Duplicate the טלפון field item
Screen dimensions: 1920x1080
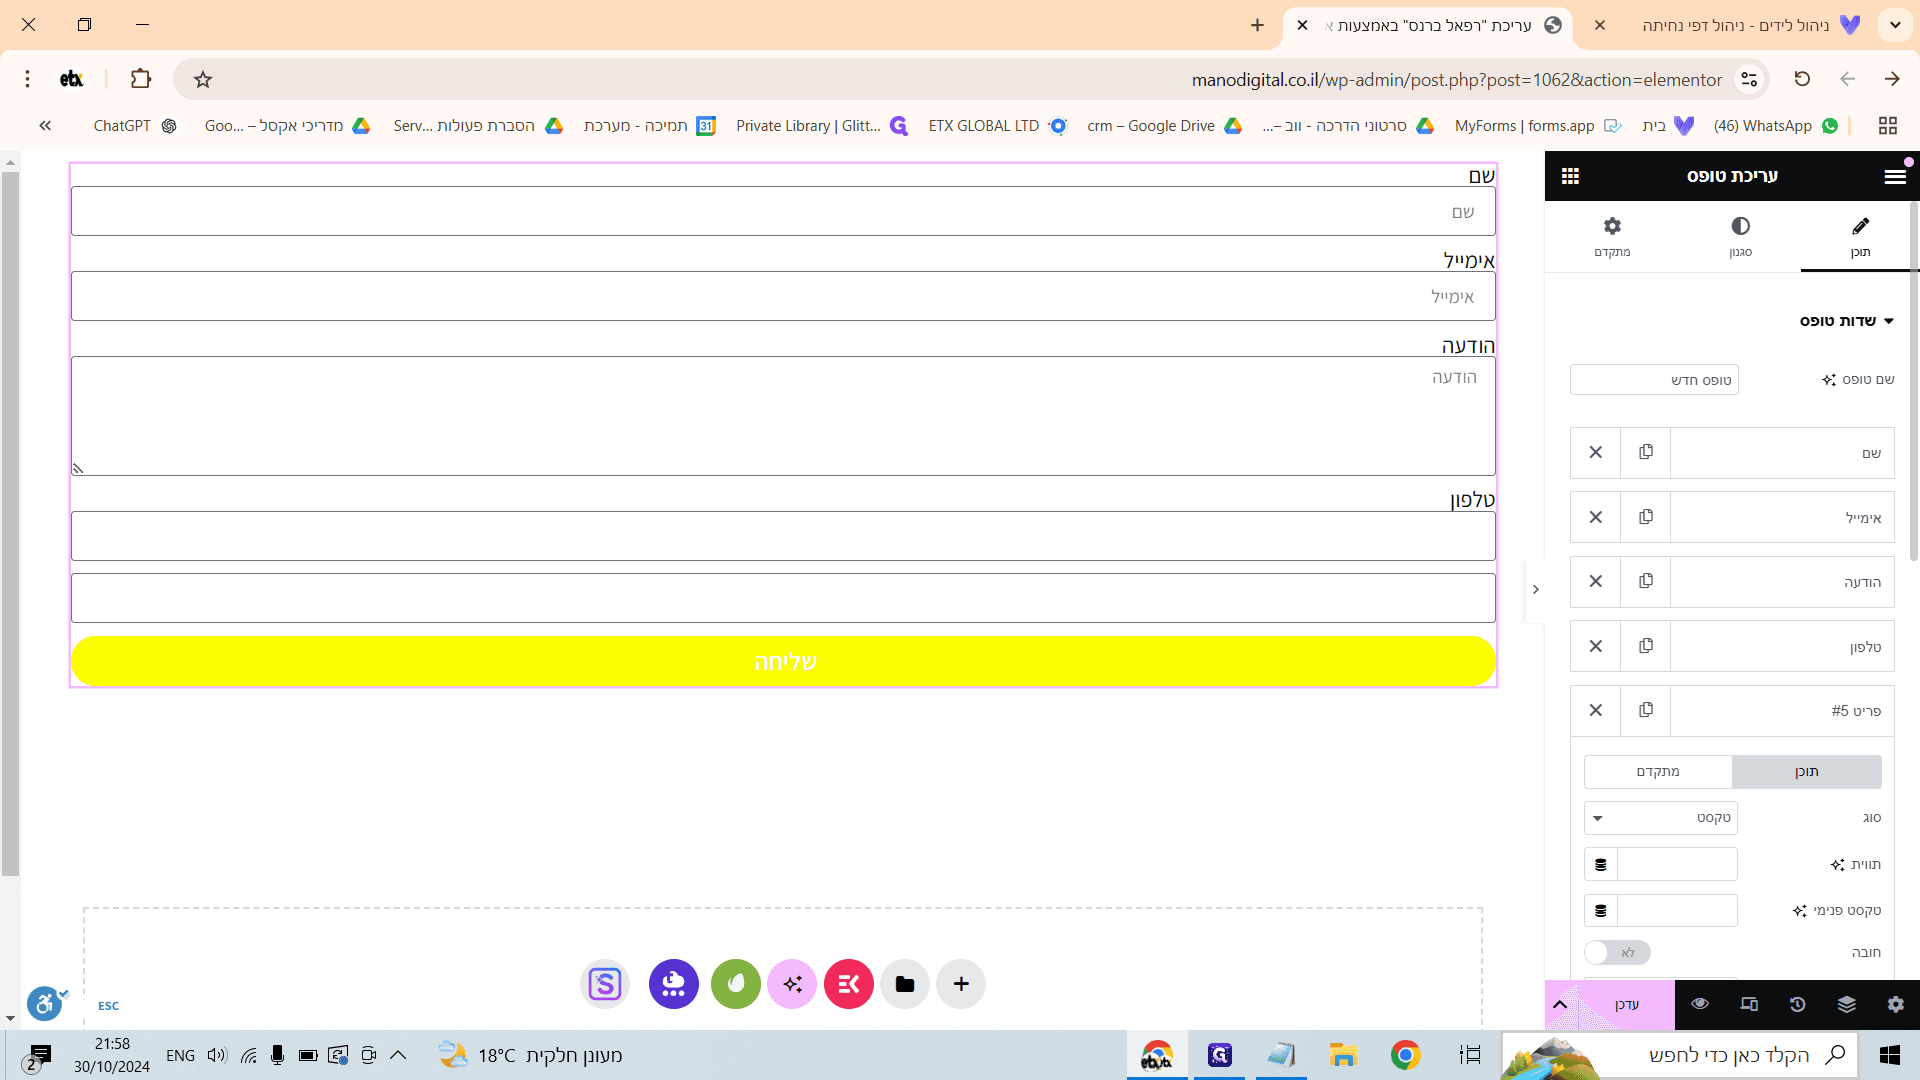tap(1645, 646)
